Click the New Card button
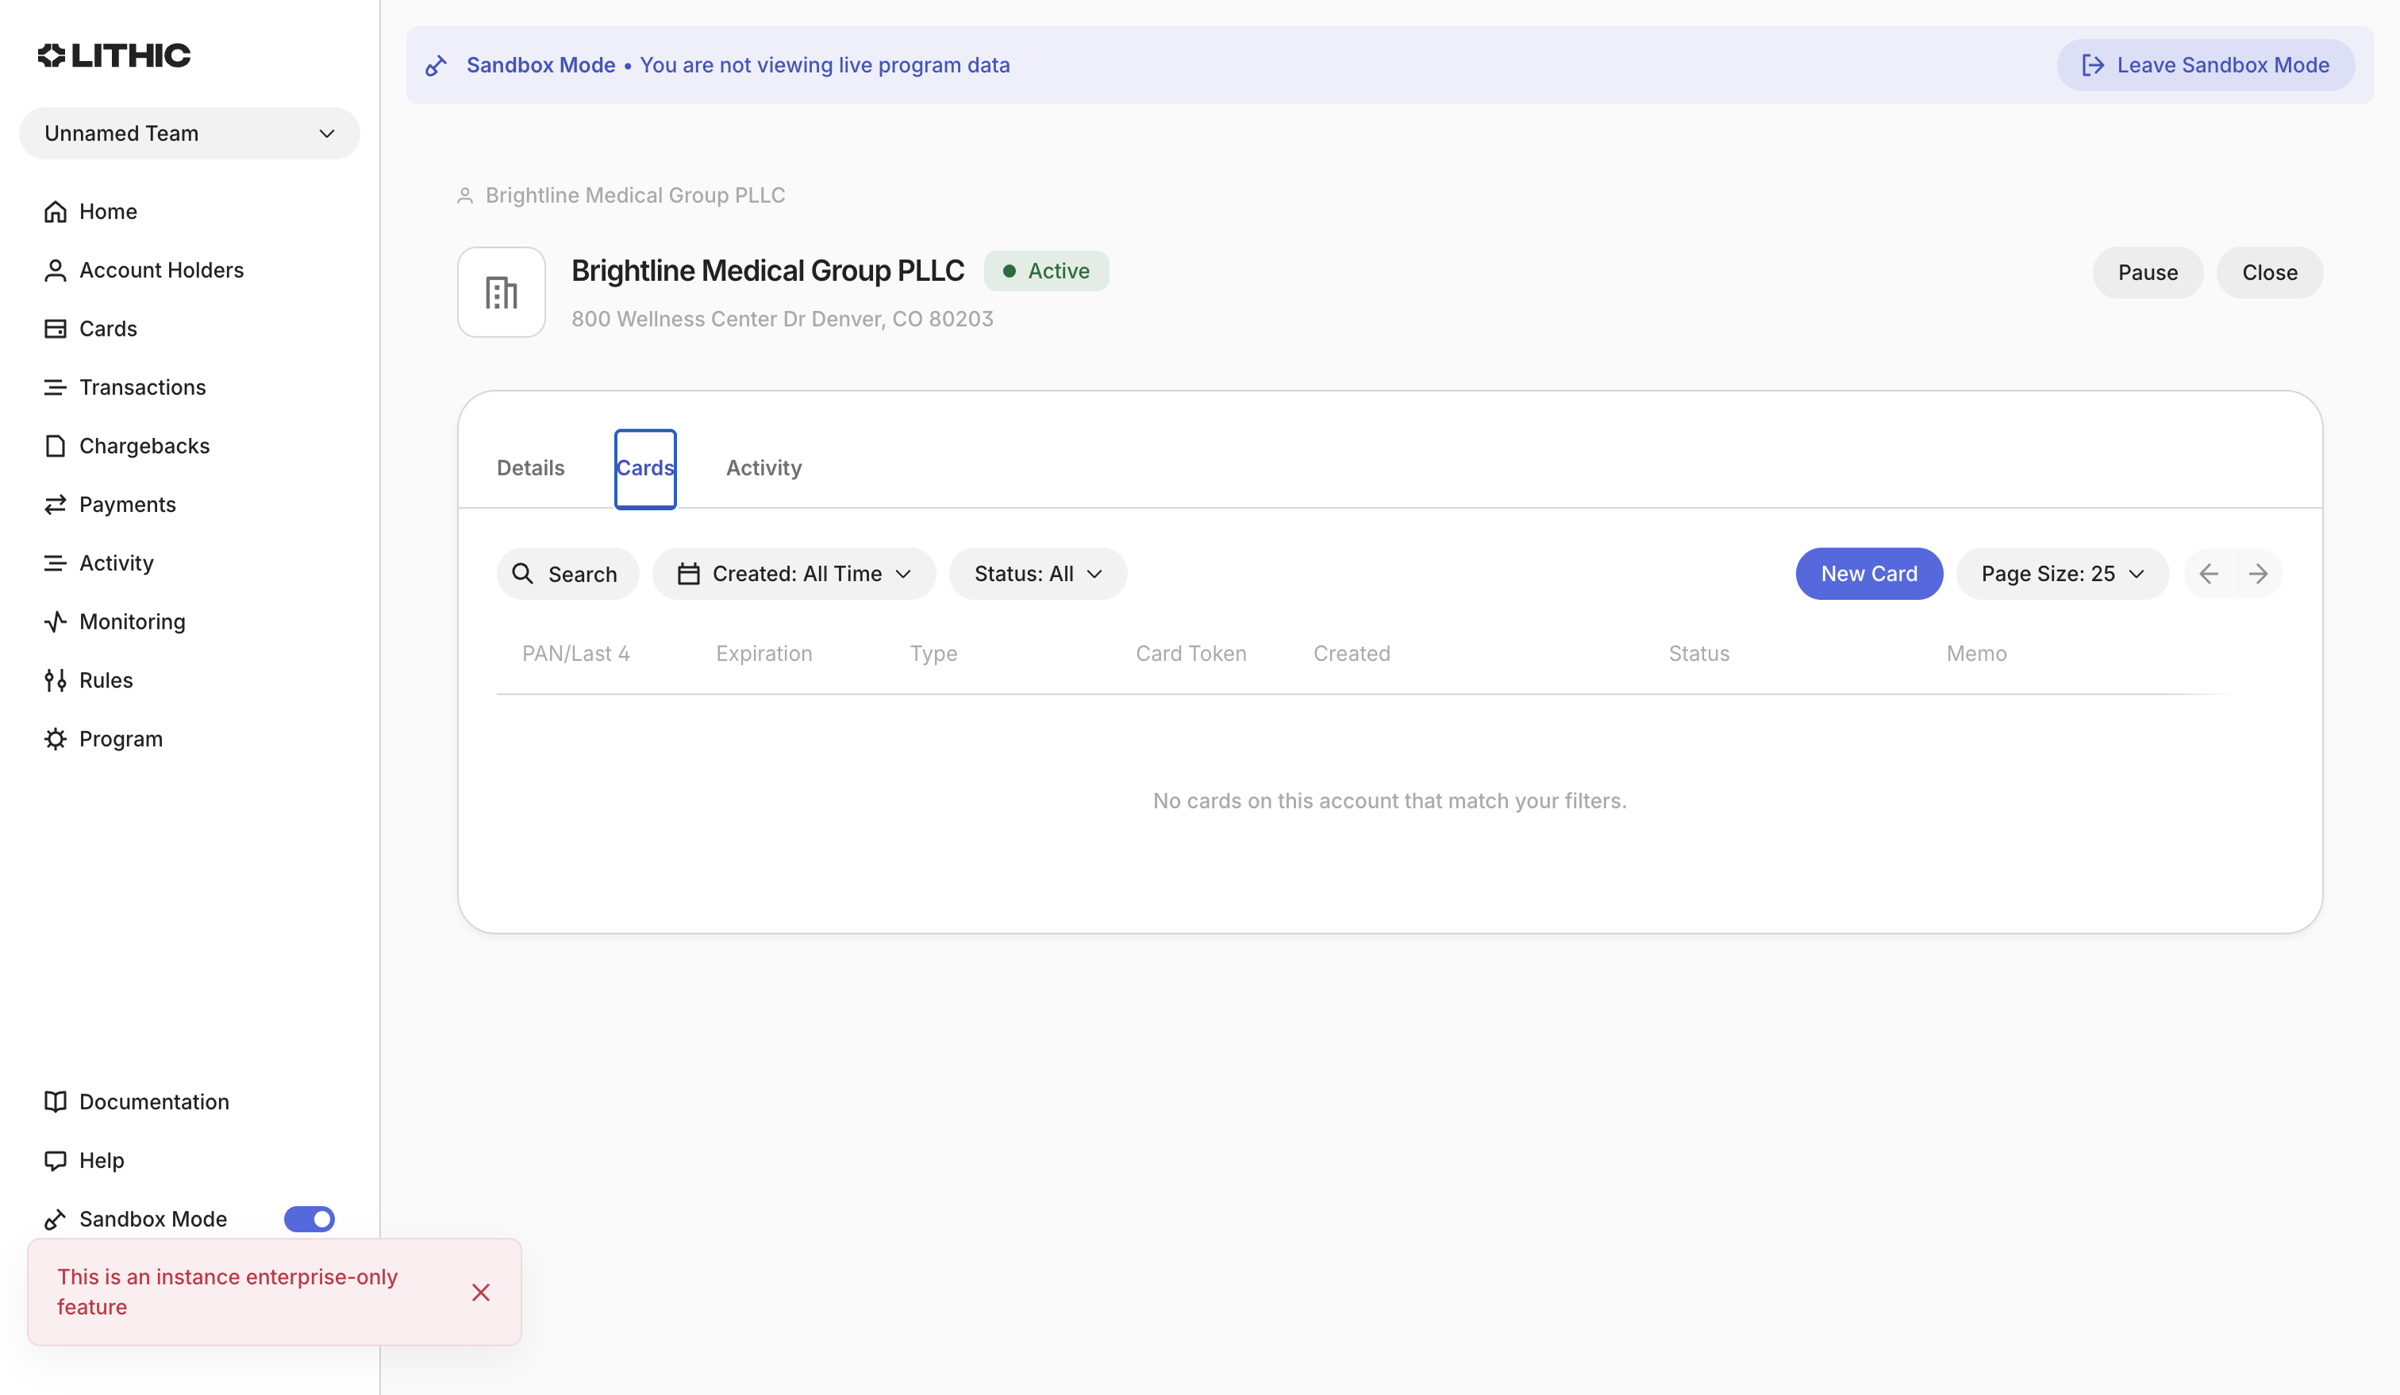The width and height of the screenshot is (2400, 1395). click(1868, 574)
